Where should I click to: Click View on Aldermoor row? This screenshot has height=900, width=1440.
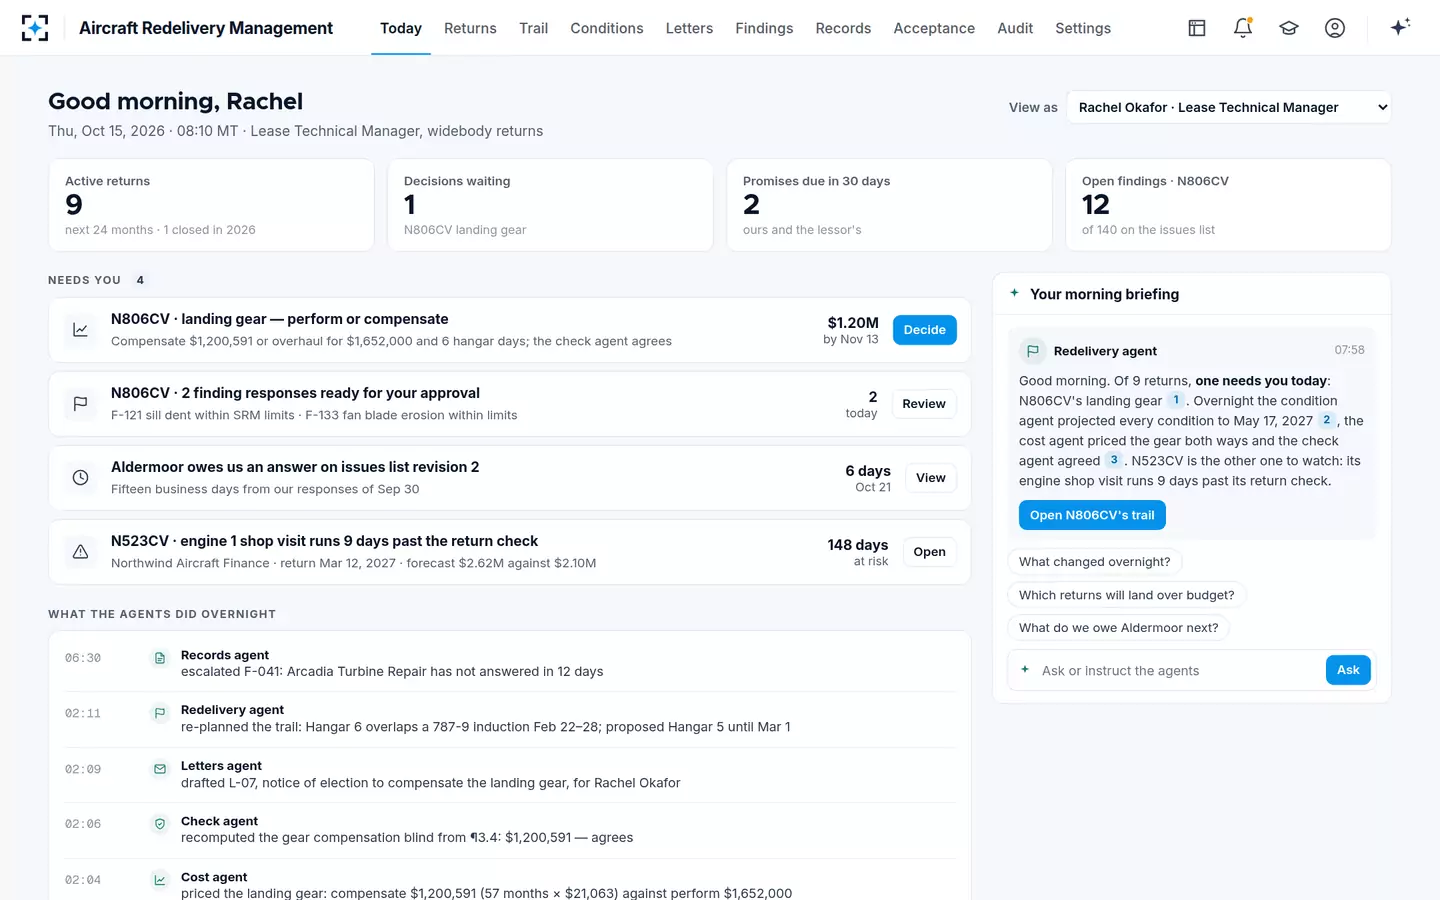pos(931,478)
